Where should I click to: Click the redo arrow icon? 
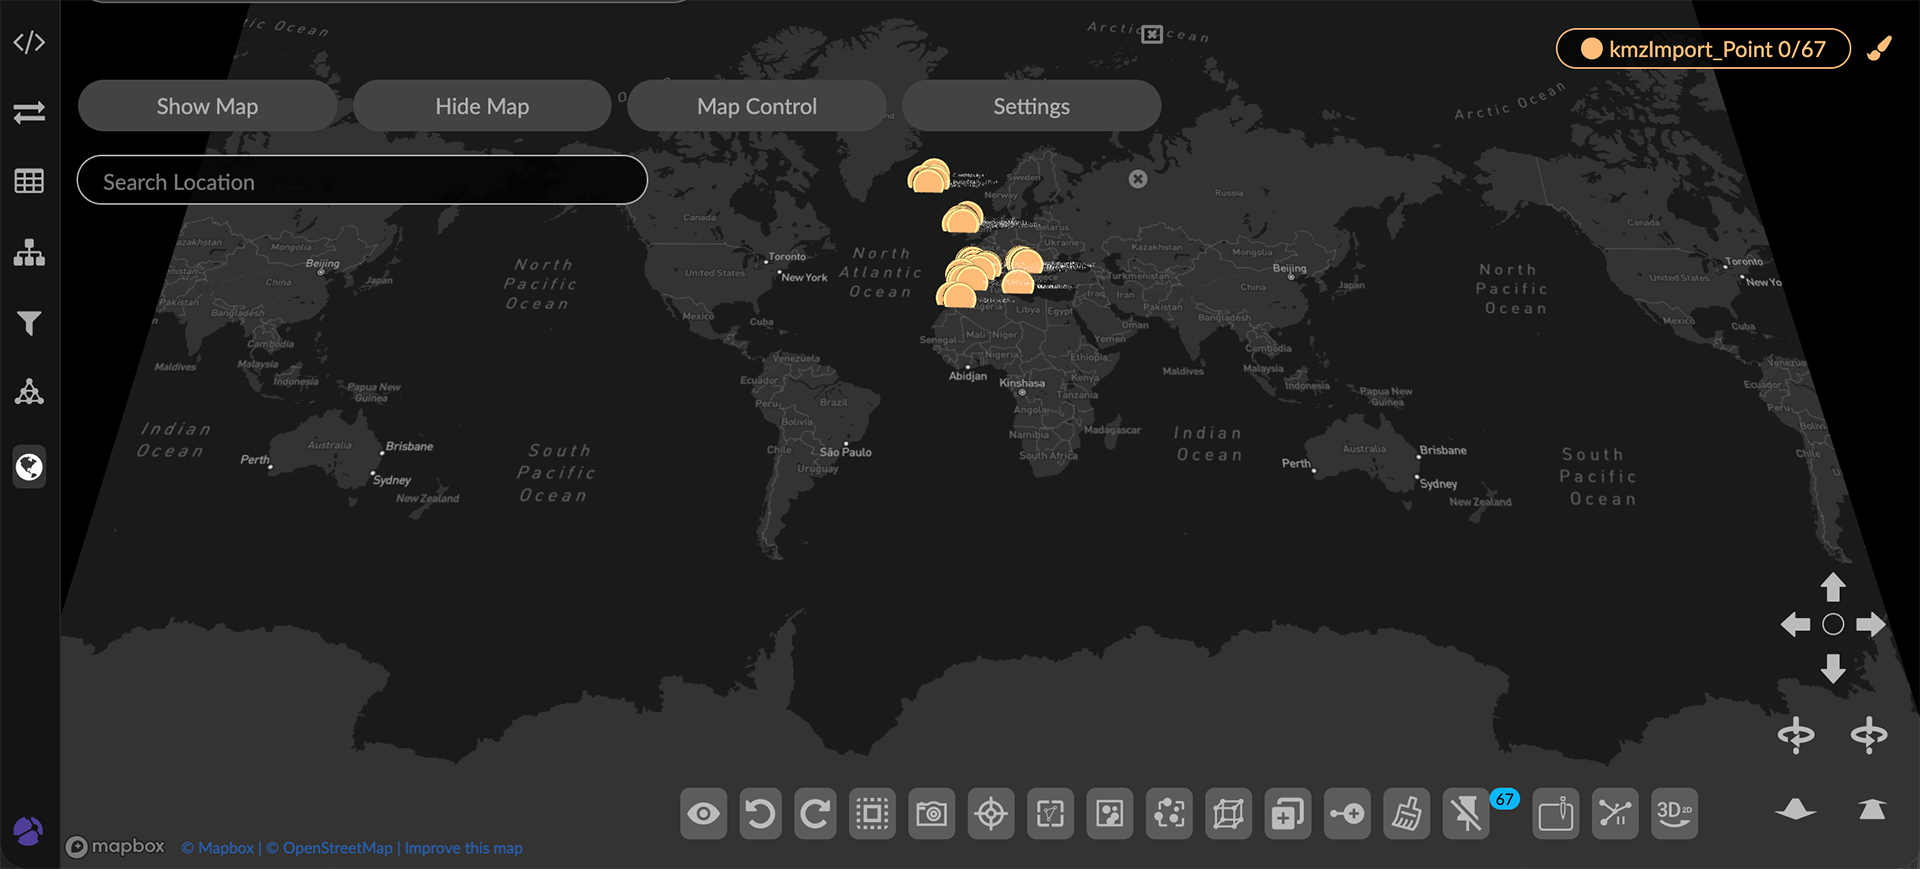[816, 814]
